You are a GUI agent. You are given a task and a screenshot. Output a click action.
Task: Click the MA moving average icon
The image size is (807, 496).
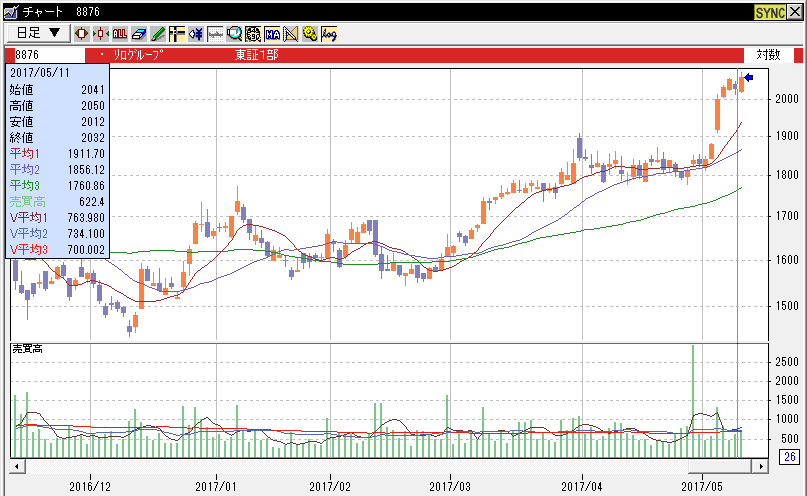(x=272, y=33)
